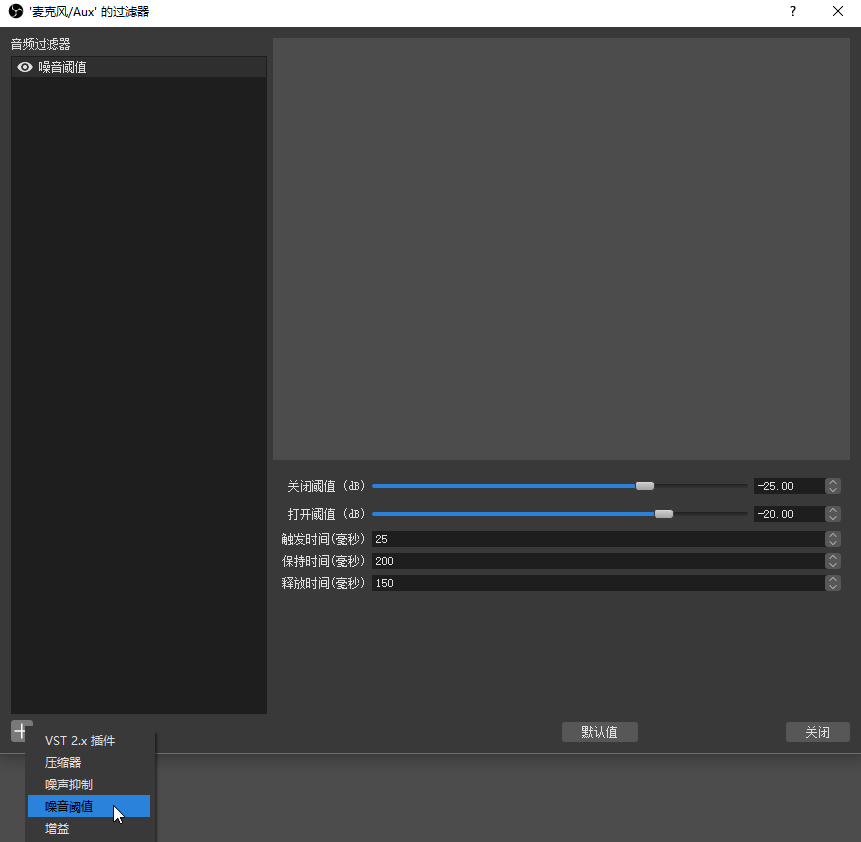861x842 pixels.
Task: Increase 打开阈值 with up arrow
Action: click(x=833, y=510)
